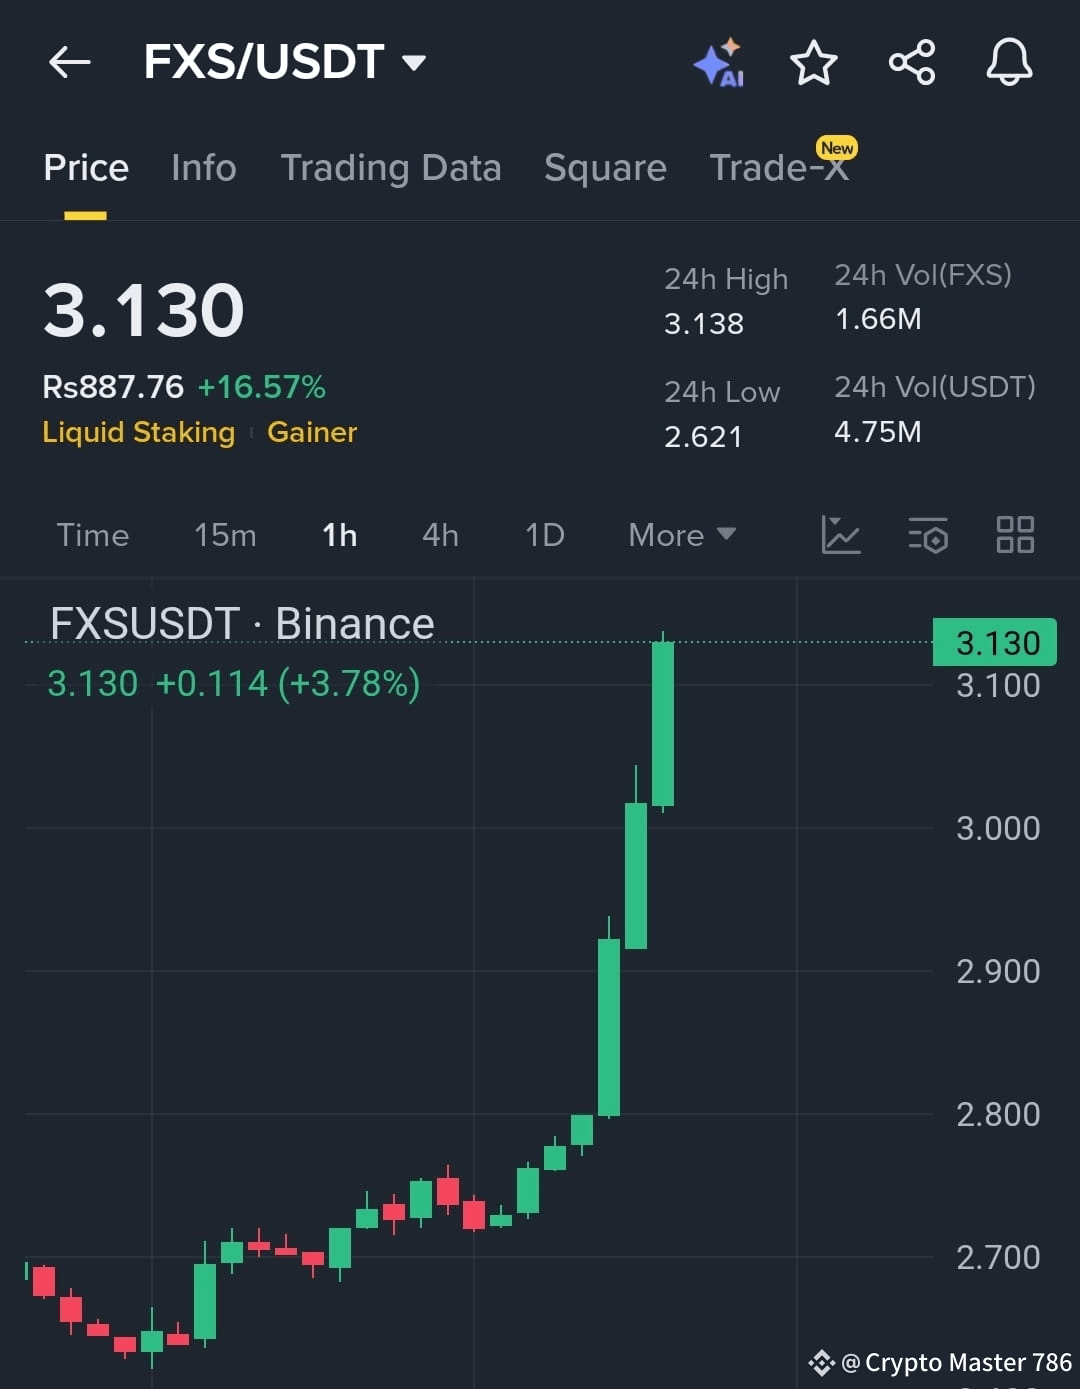Click the latest tall green candlestick
The image size is (1080, 1389).
663,724
